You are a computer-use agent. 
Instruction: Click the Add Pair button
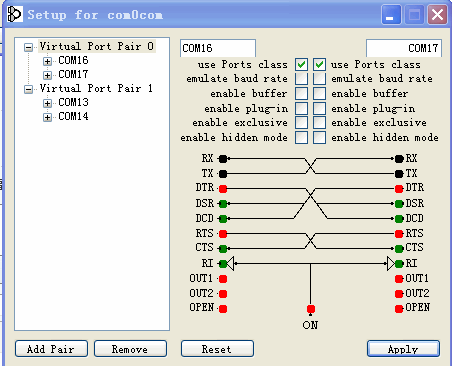(x=51, y=349)
